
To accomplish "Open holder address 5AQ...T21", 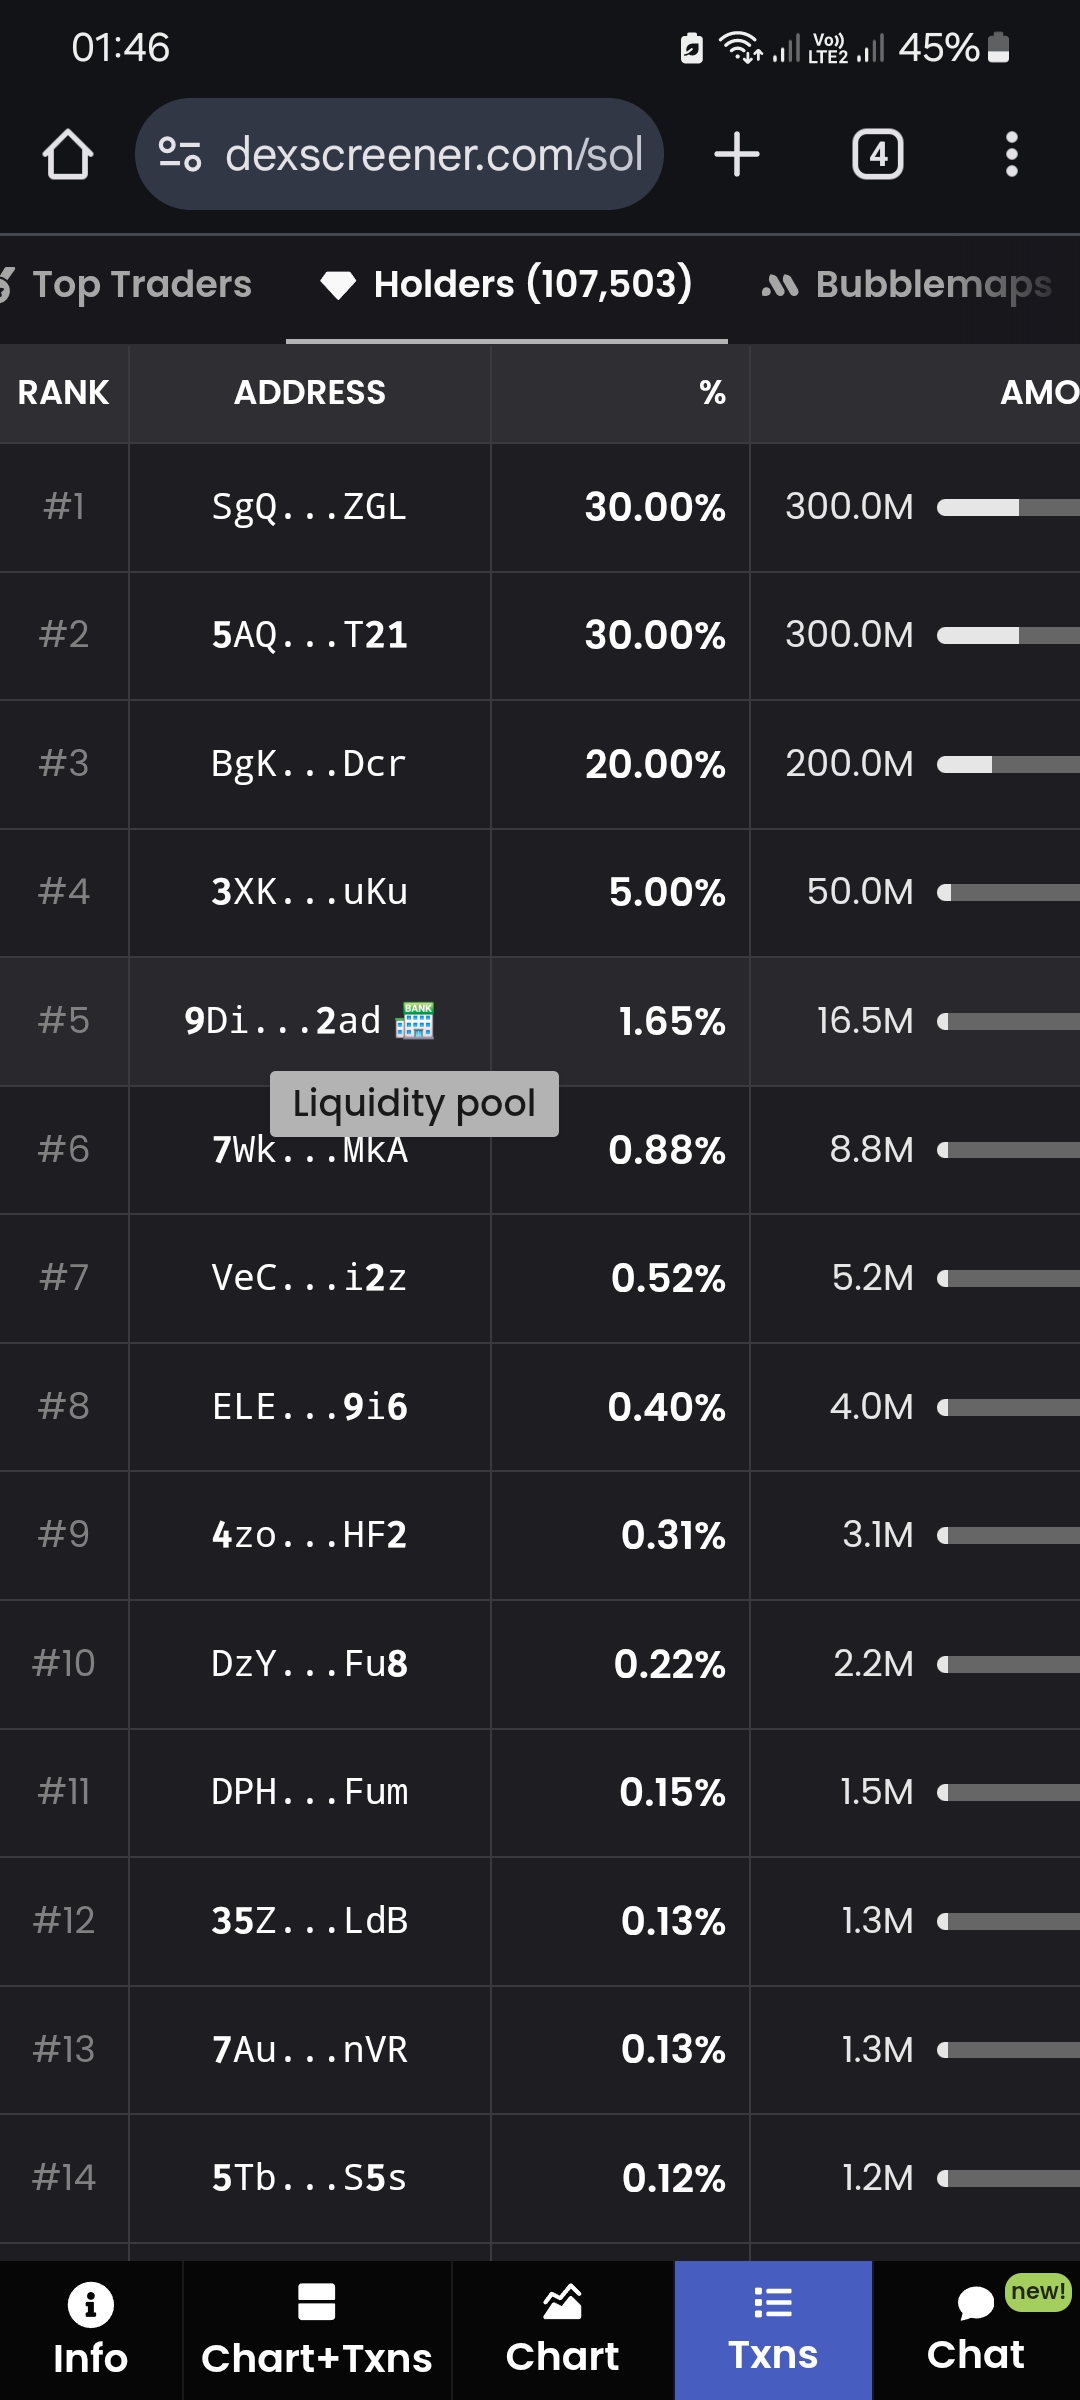I will click(x=309, y=635).
